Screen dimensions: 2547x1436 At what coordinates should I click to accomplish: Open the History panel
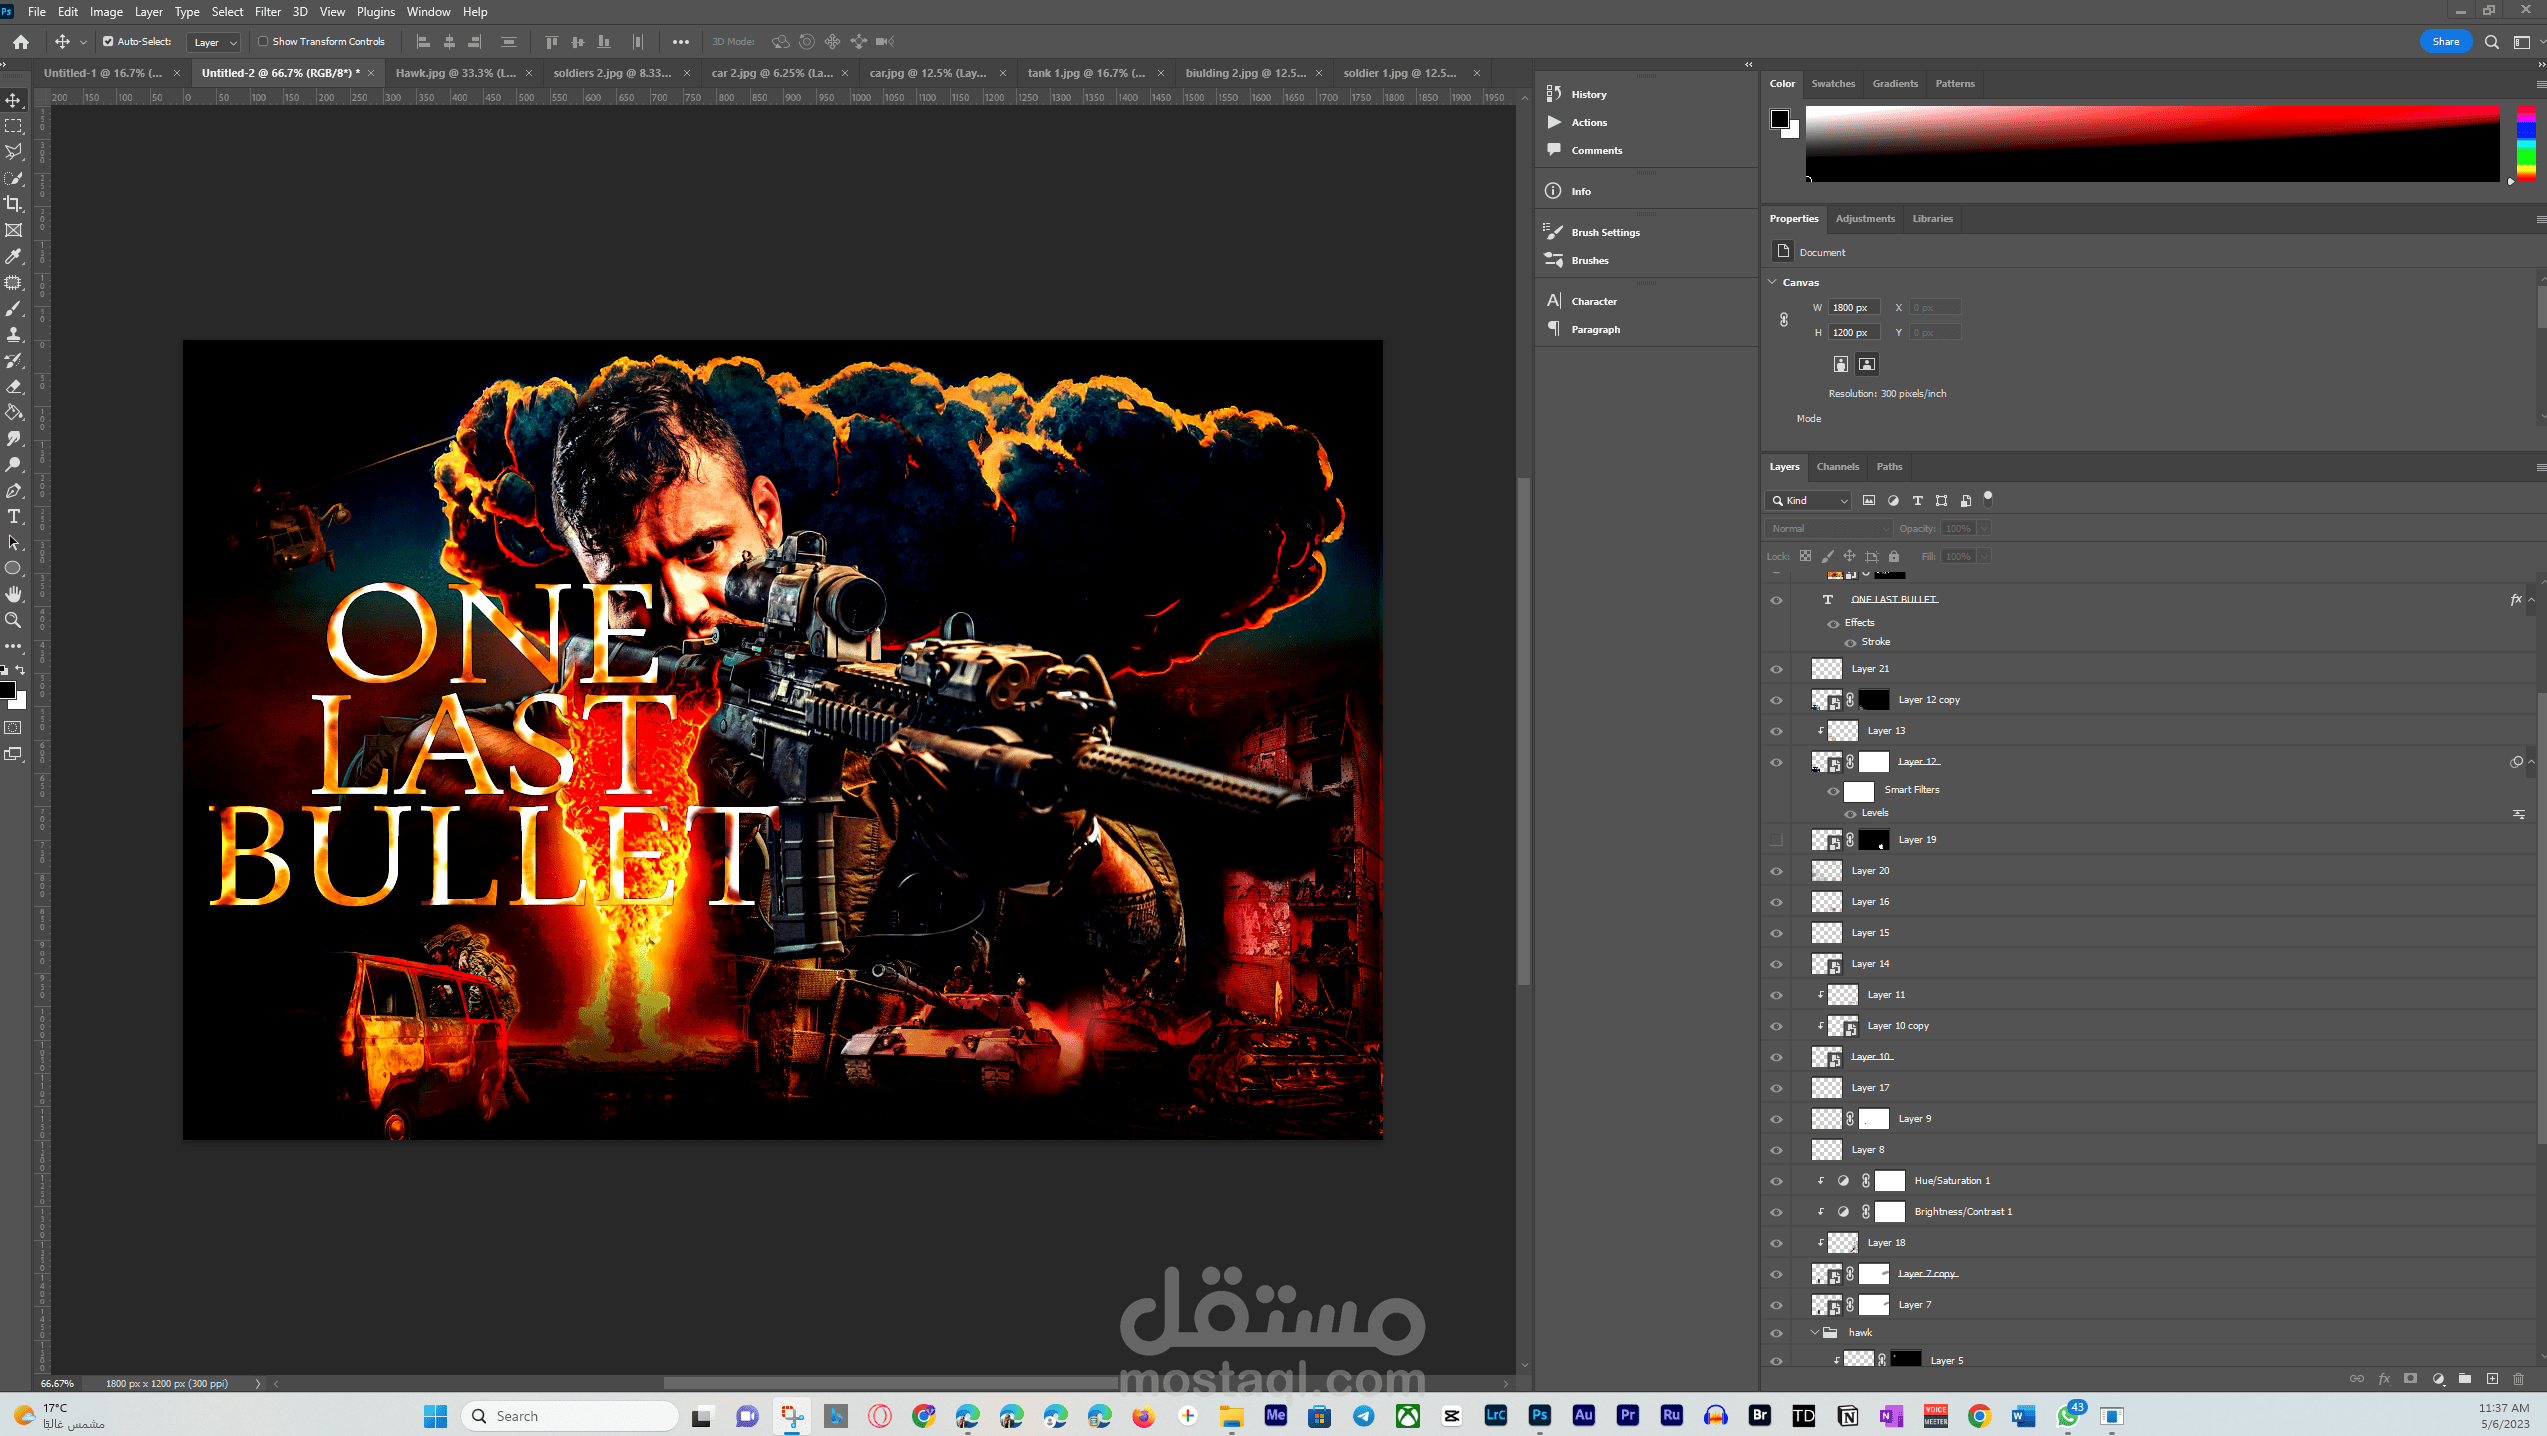click(x=1588, y=94)
